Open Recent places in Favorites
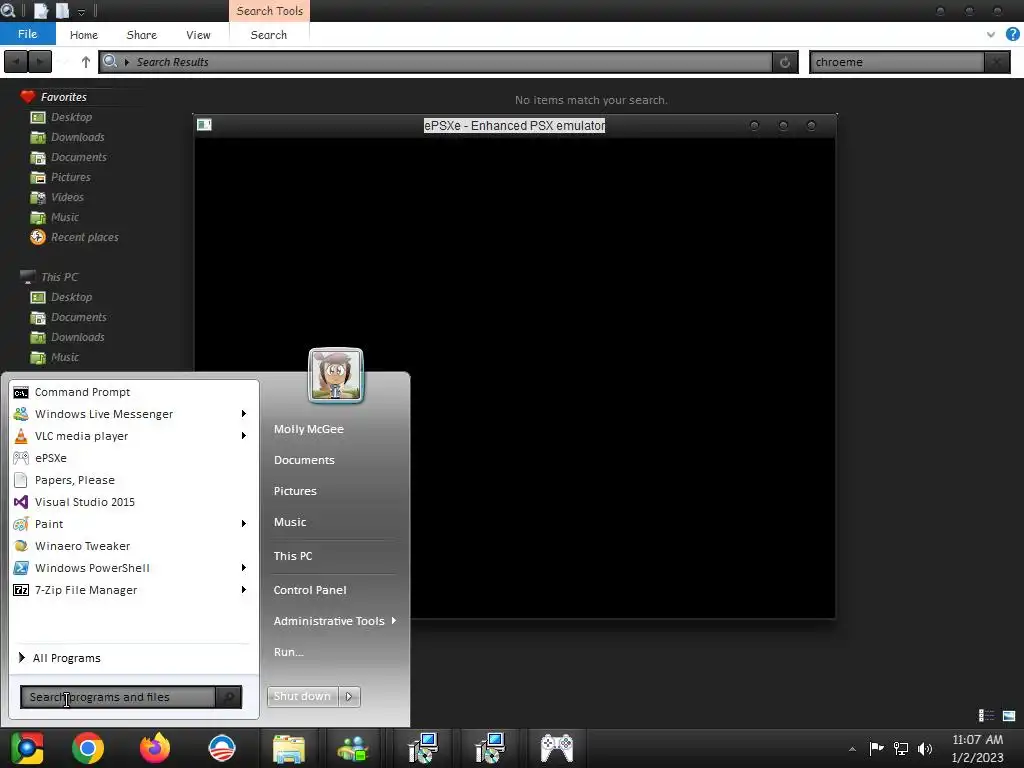 (x=74, y=237)
